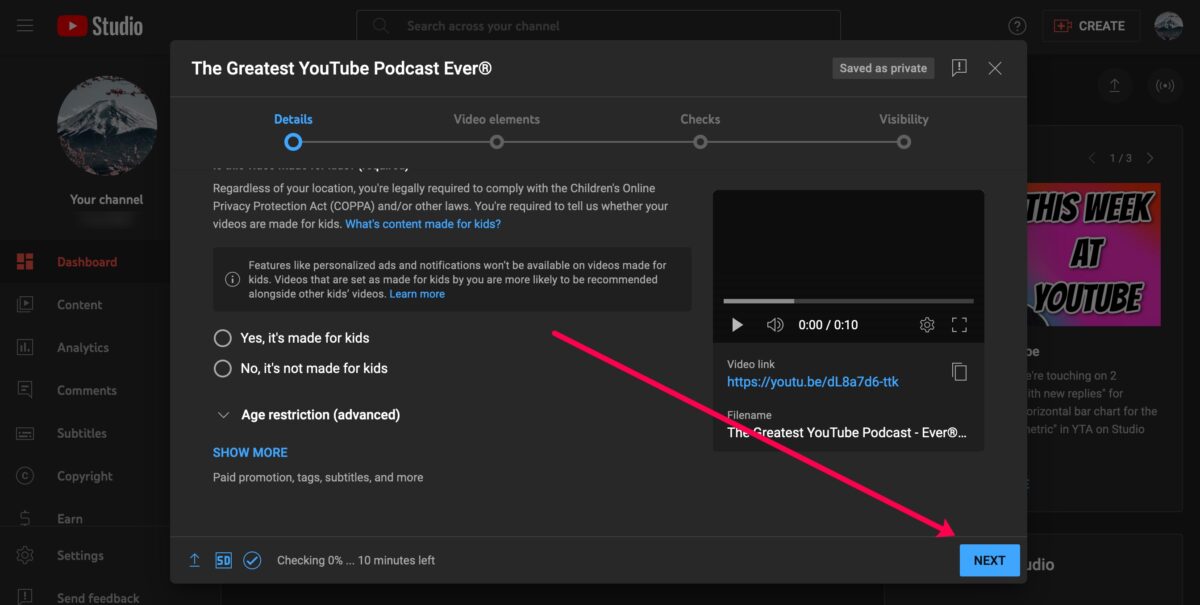1200x605 pixels.
Task: Click the video progress bar
Action: (848, 301)
